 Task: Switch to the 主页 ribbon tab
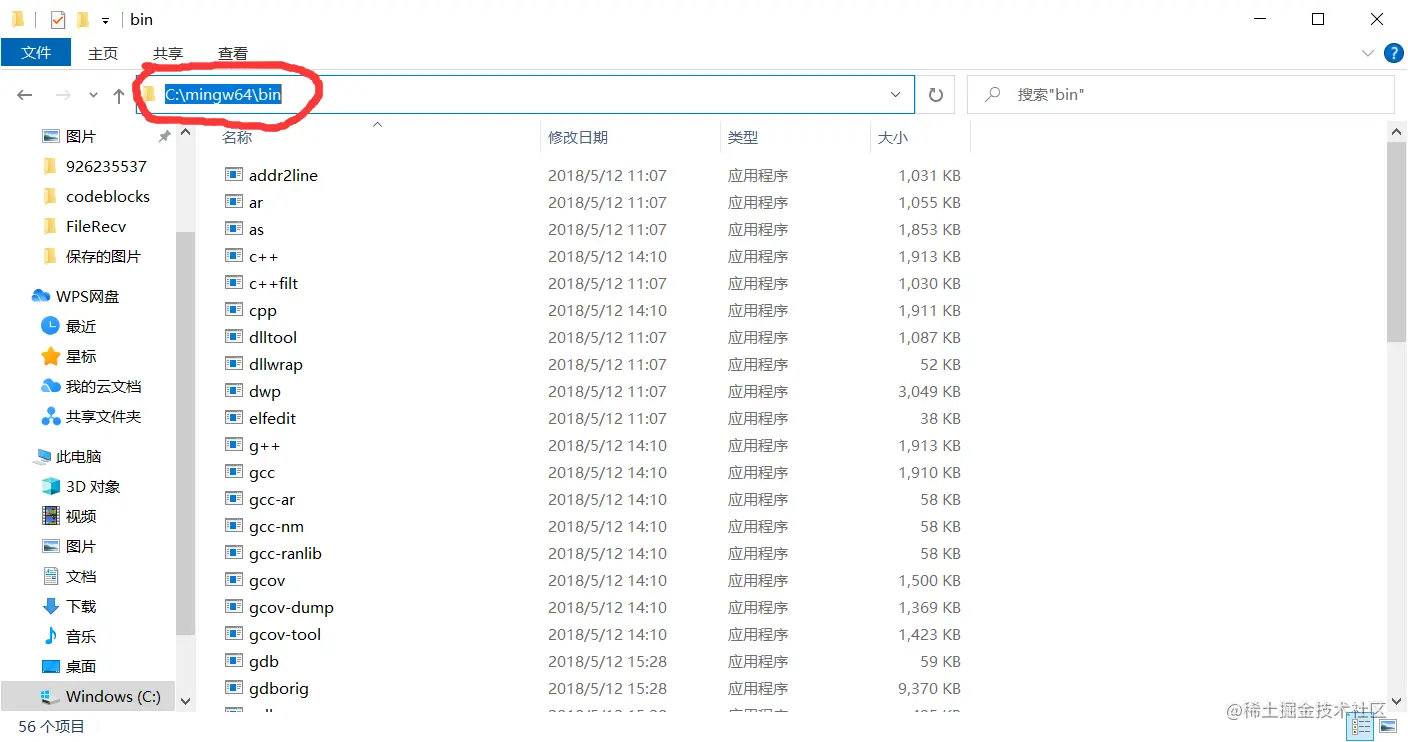tap(103, 54)
